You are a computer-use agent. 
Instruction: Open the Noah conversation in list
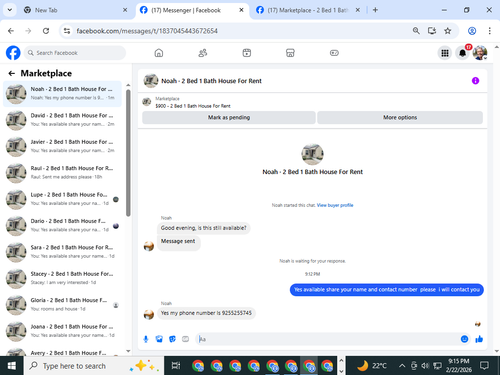point(62,94)
